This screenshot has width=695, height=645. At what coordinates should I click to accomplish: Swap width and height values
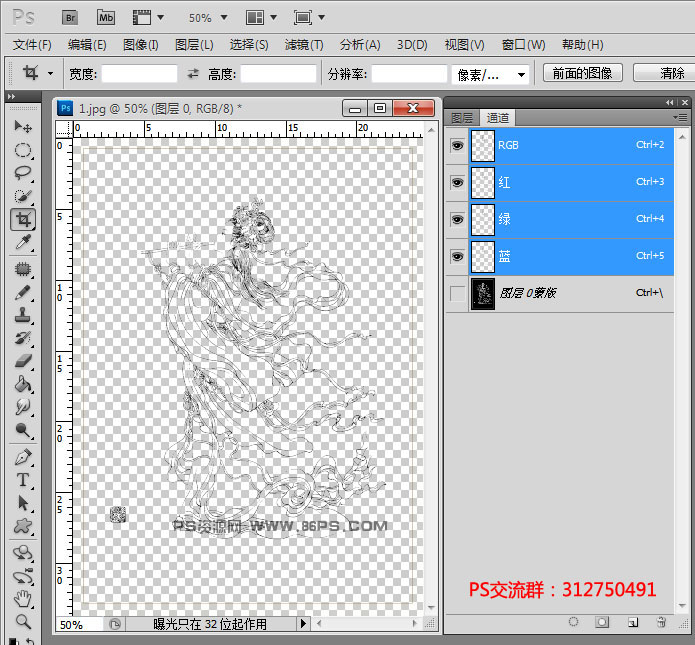point(193,74)
